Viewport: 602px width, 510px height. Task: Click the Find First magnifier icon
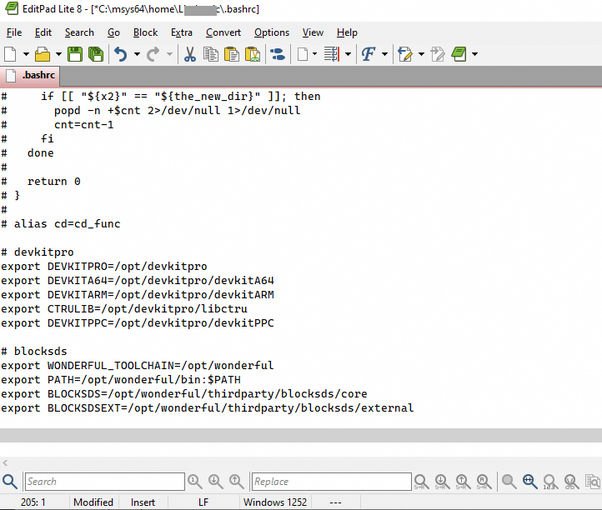pos(195,482)
